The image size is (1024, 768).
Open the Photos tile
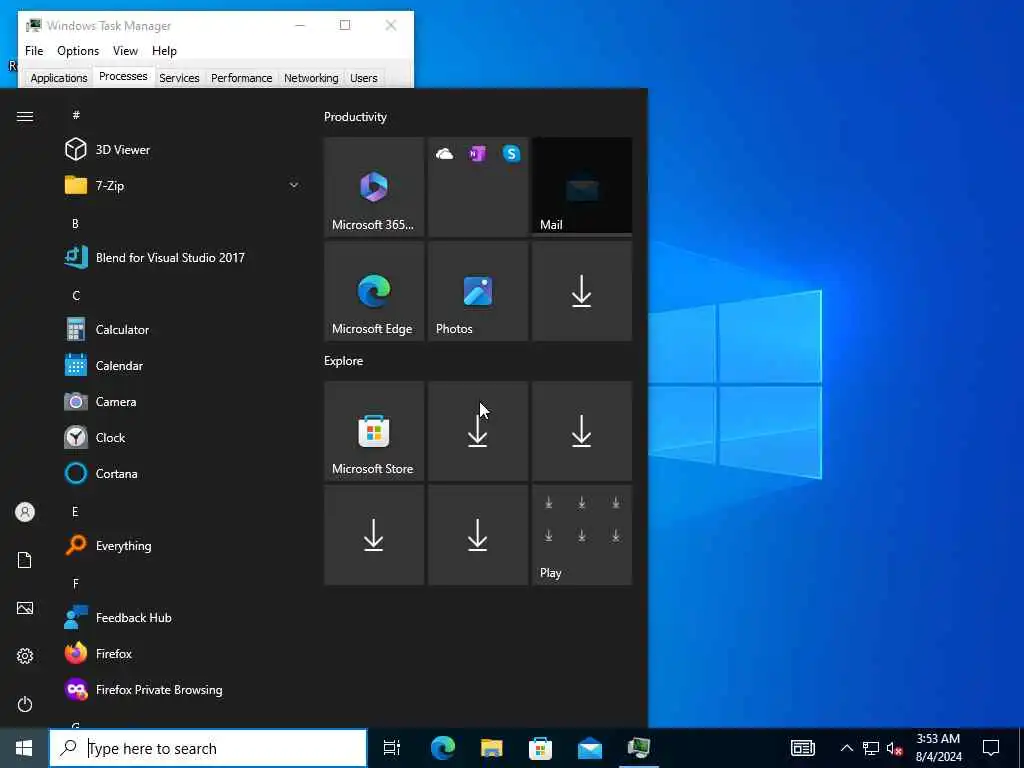(478, 291)
